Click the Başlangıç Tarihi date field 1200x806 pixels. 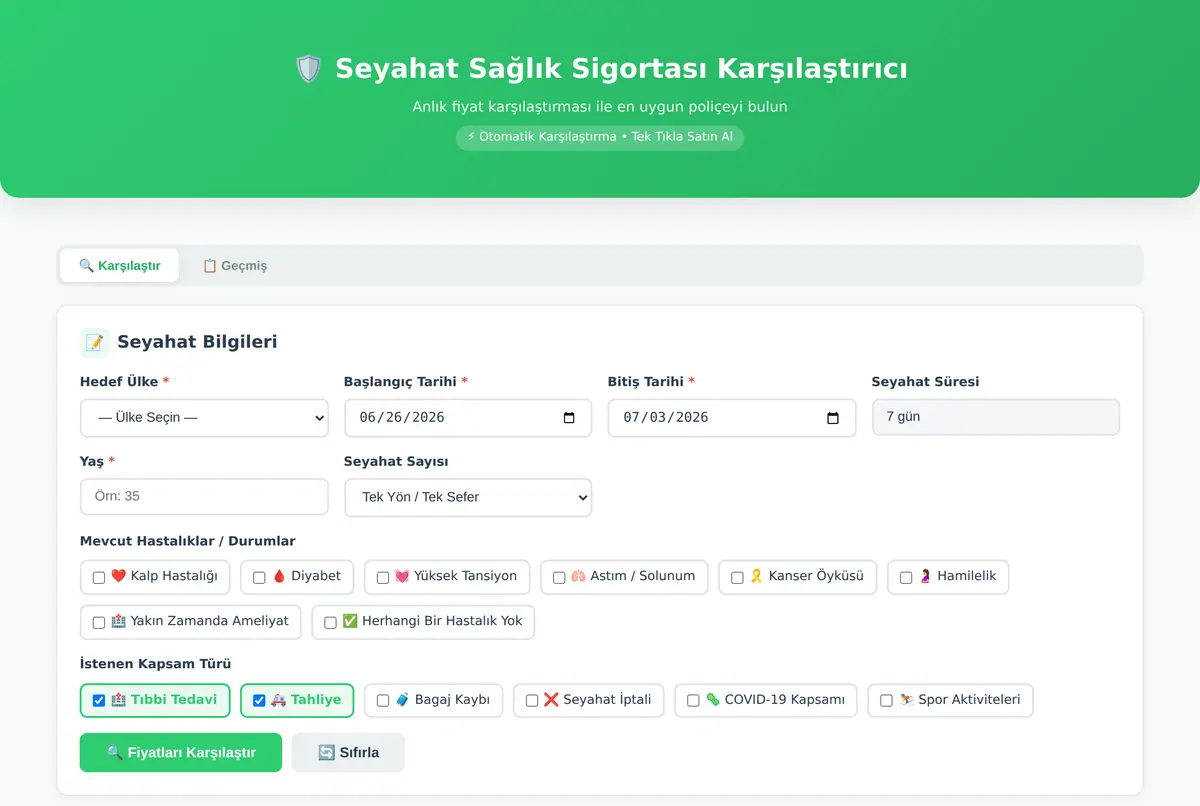[x=468, y=418]
